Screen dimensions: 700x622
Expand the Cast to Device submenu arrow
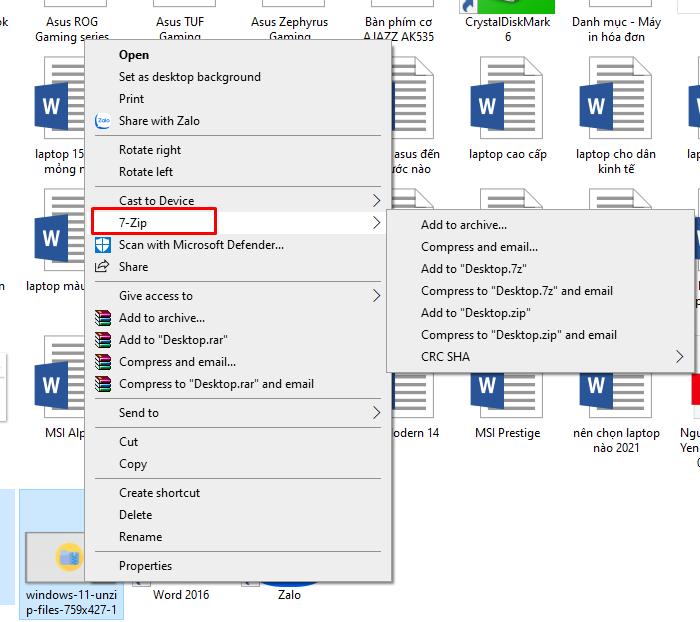(376, 201)
